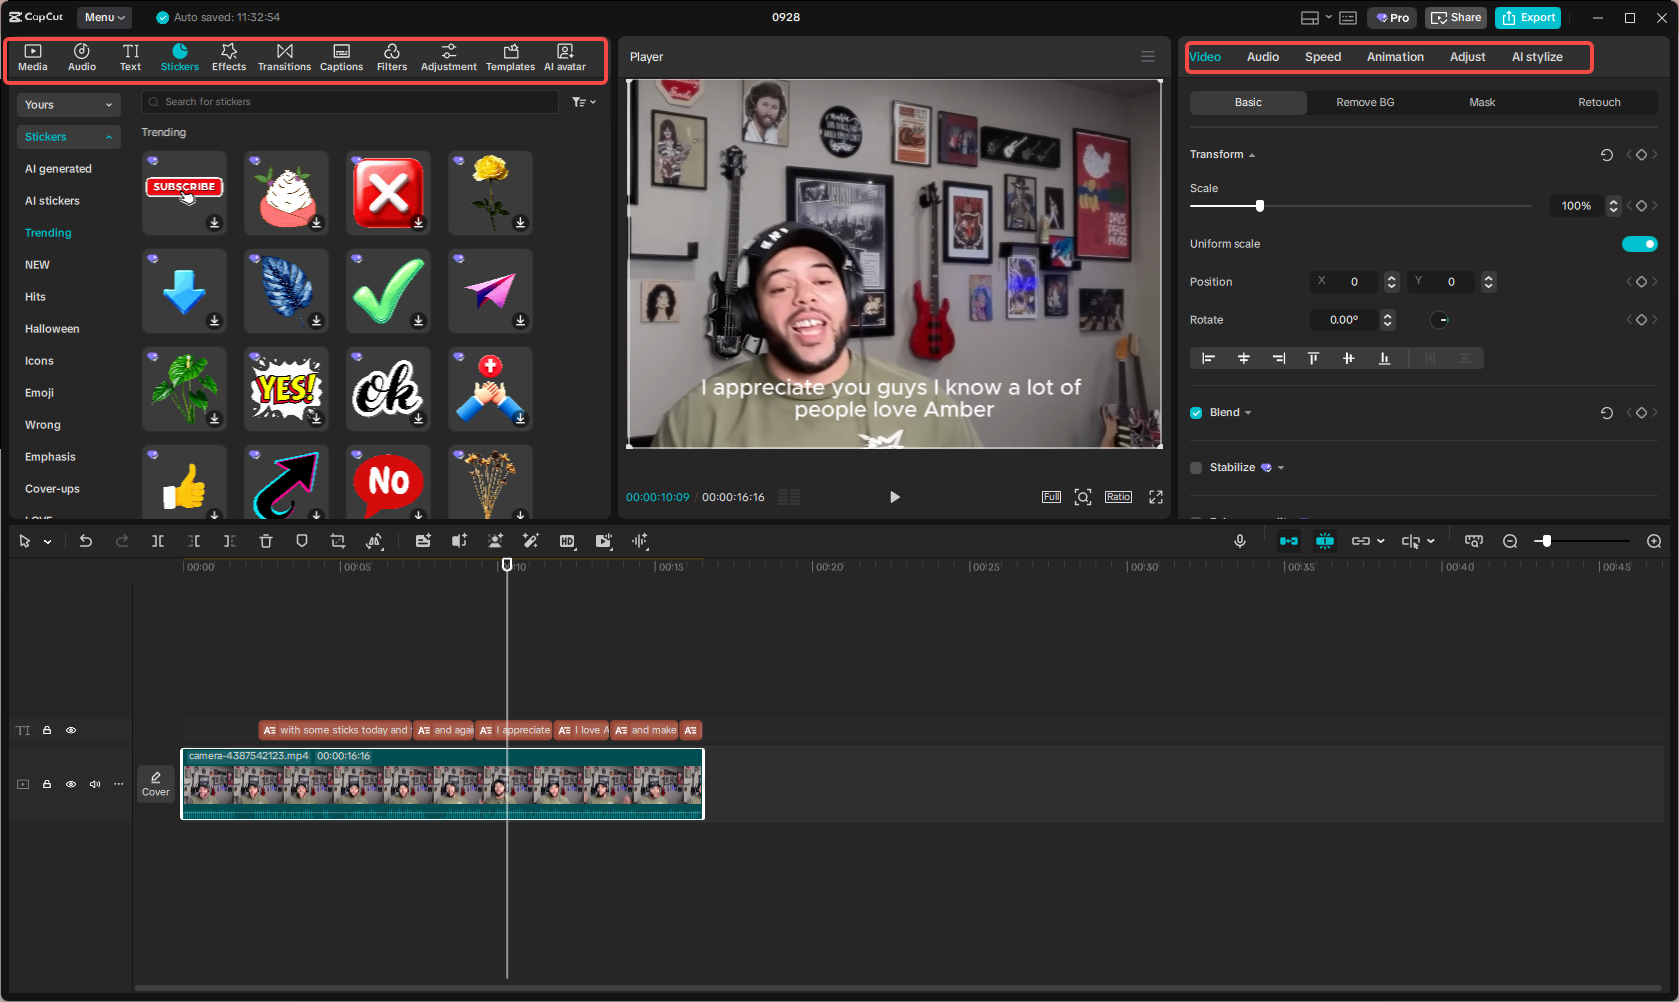Enable the Stabilize checkbox
Screen dimensions: 1679x1002
click(x=1195, y=467)
